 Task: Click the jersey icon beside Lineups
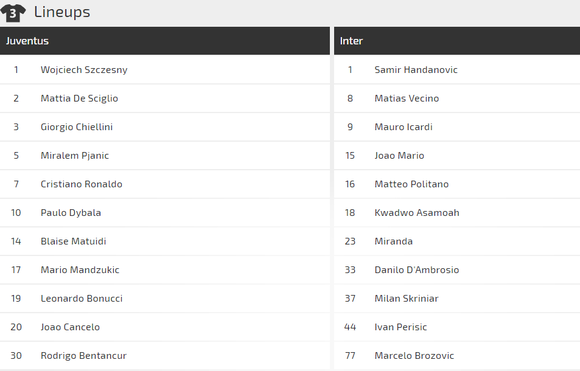pos(13,13)
